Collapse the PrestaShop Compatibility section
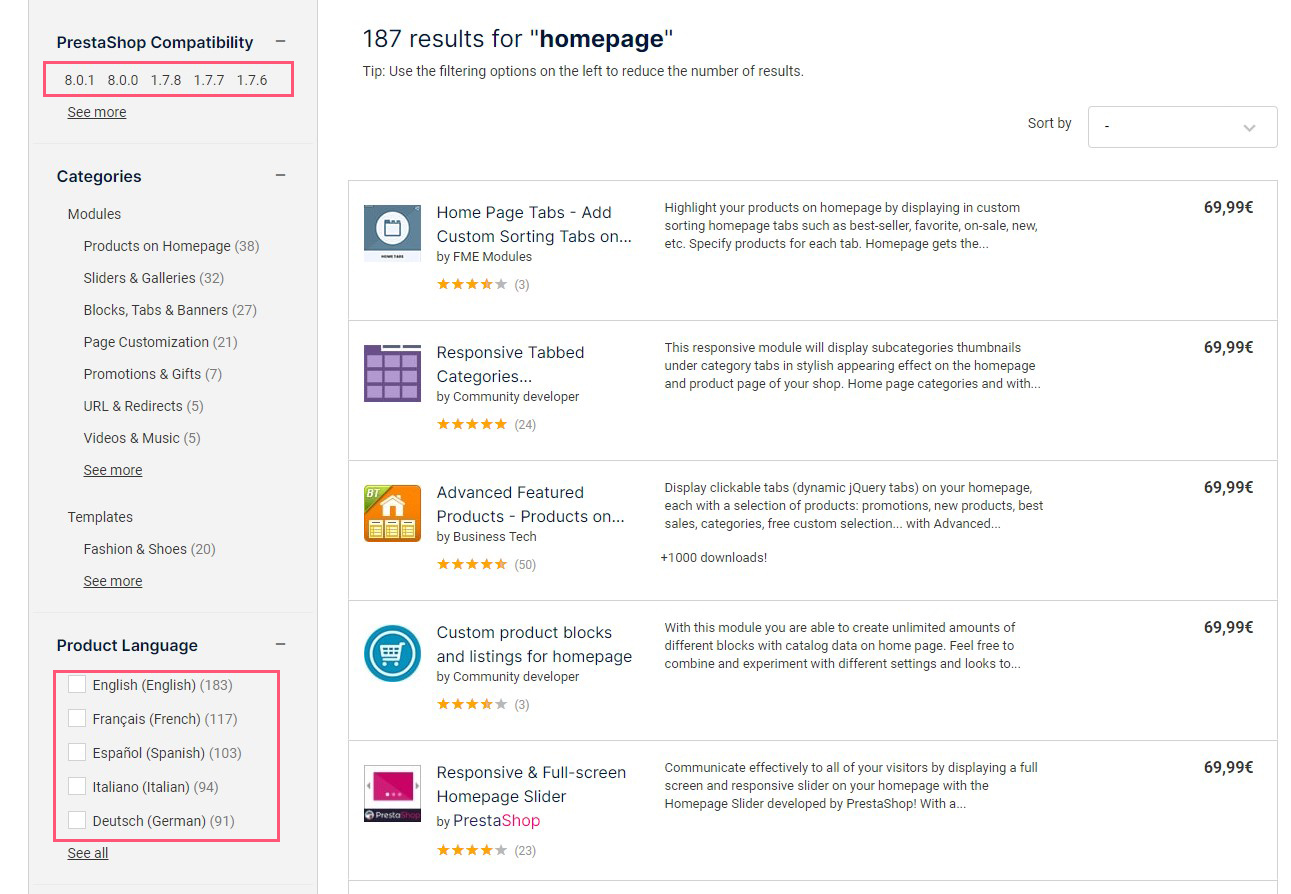The height and width of the screenshot is (894, 1291). pos(280,42)
